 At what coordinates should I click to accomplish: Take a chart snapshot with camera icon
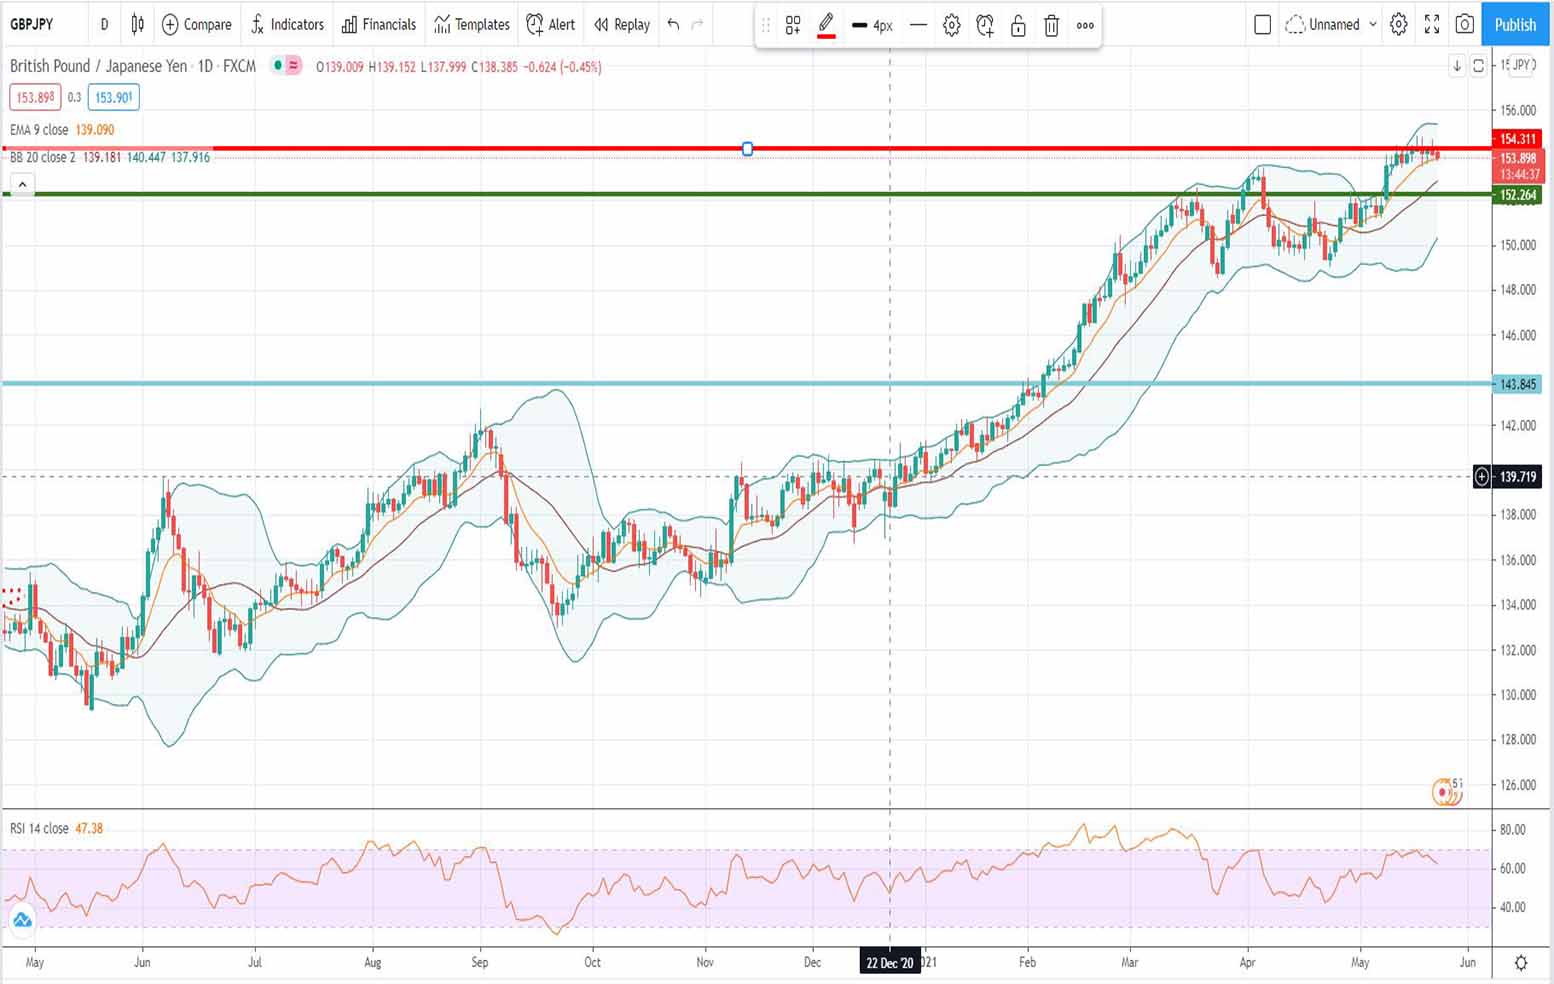(x=1464, y=25)
